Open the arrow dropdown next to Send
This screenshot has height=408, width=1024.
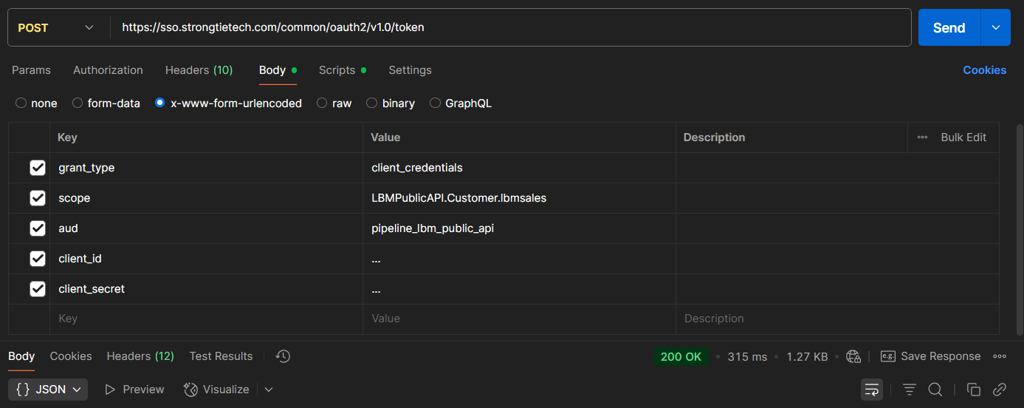[996, 28]
